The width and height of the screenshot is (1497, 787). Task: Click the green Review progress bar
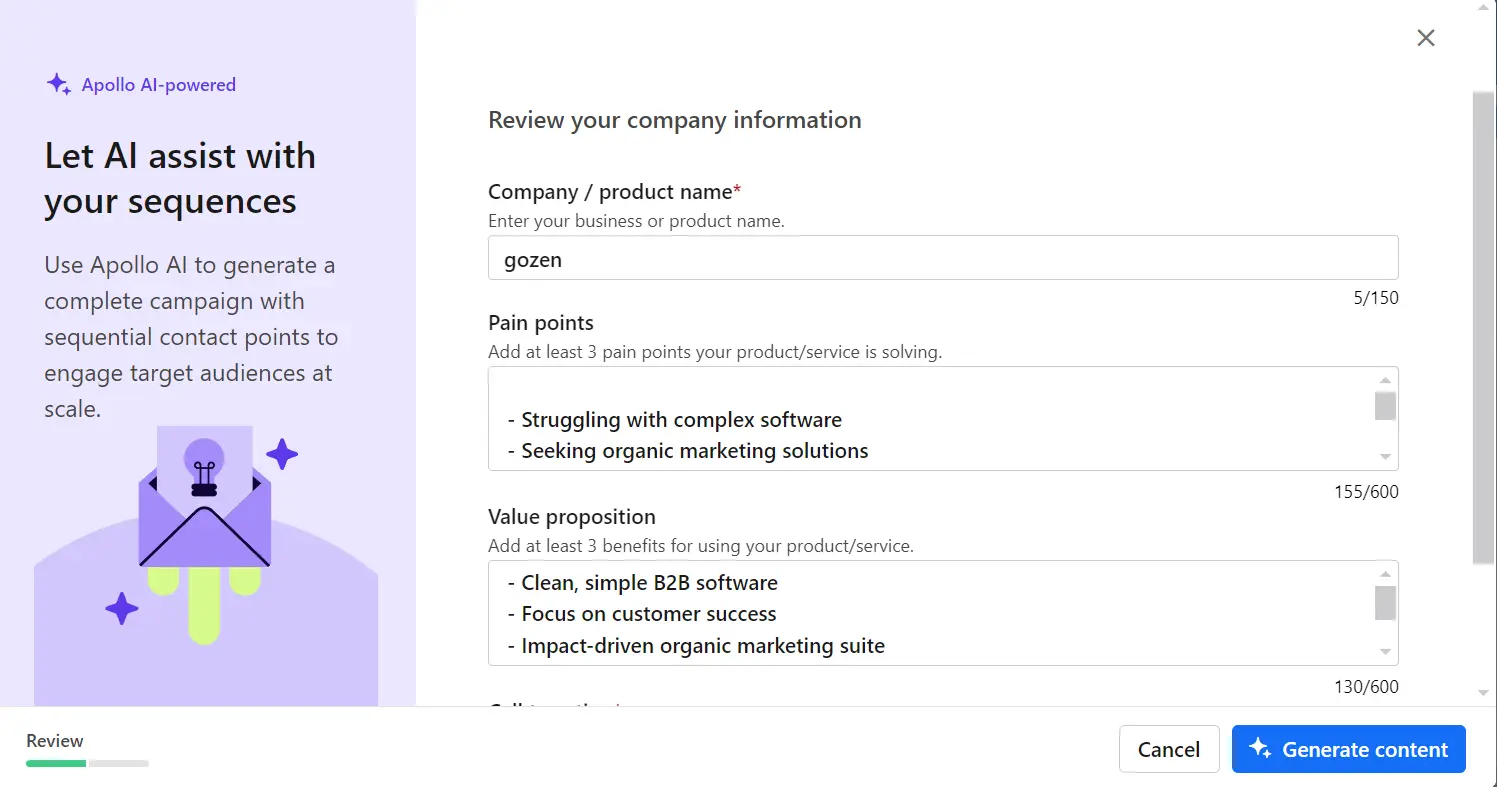tap(56, 763)
